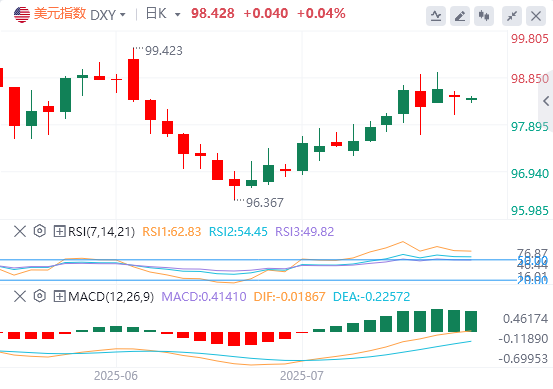
Task: Switch chart style via candlestick icon
Action: [x=484, y=16]
